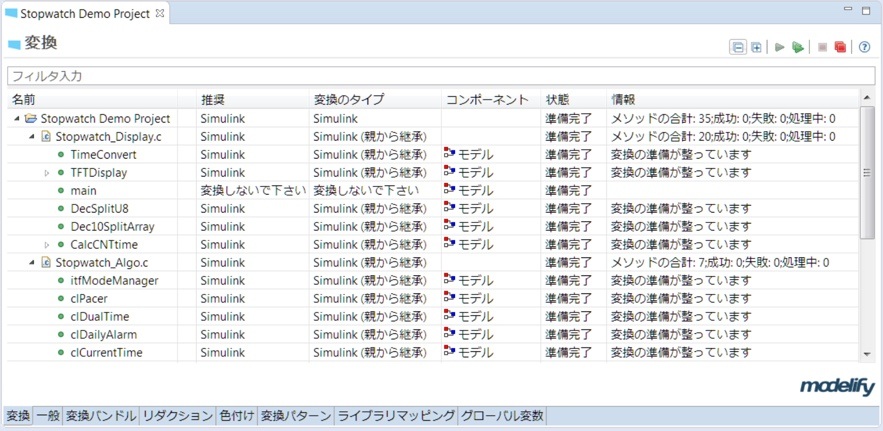Sort by the 状態 column header
This screenshot has width=883, height=431.
click(574, 100)
